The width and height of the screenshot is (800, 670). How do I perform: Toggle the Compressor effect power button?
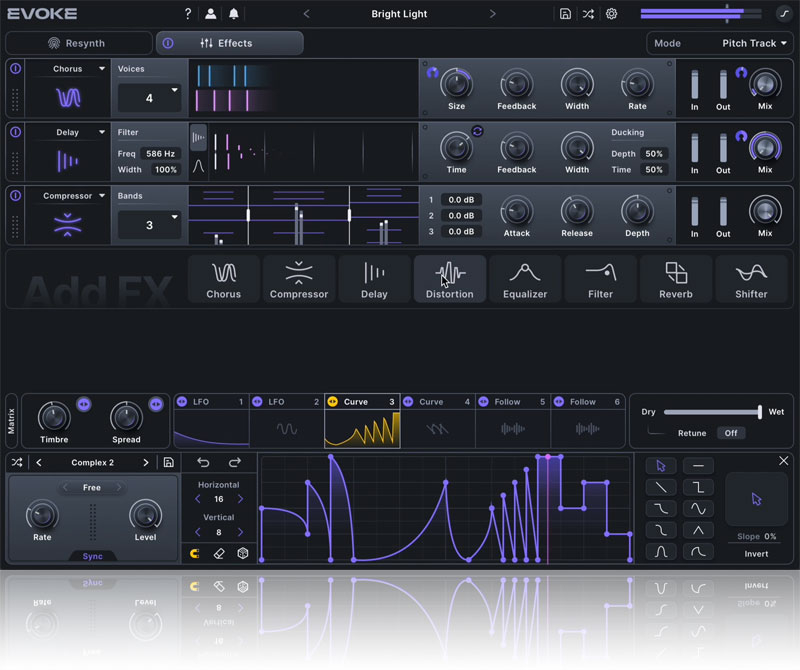click(x=15, y=196)
